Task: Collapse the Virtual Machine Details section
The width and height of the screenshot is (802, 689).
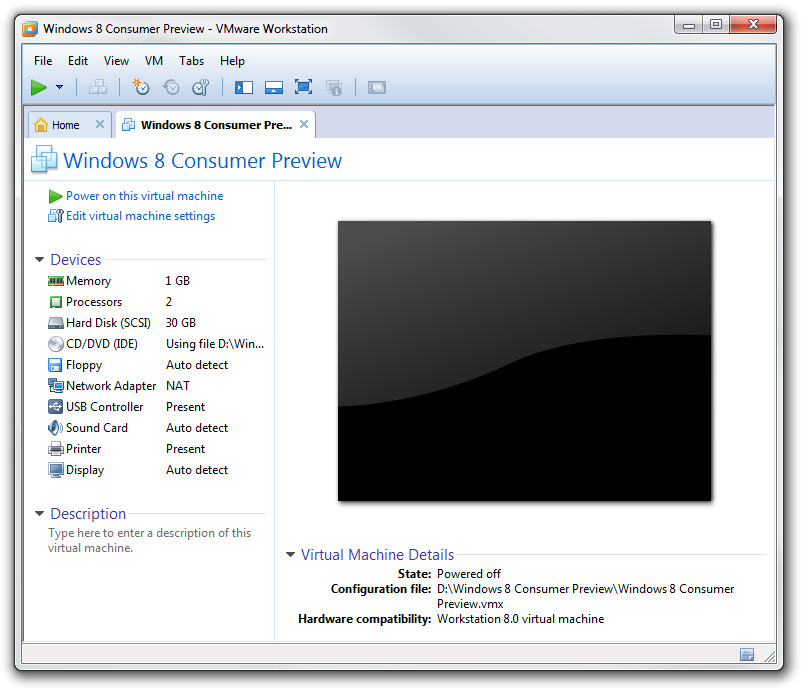Action: click(x=290, y=554)
